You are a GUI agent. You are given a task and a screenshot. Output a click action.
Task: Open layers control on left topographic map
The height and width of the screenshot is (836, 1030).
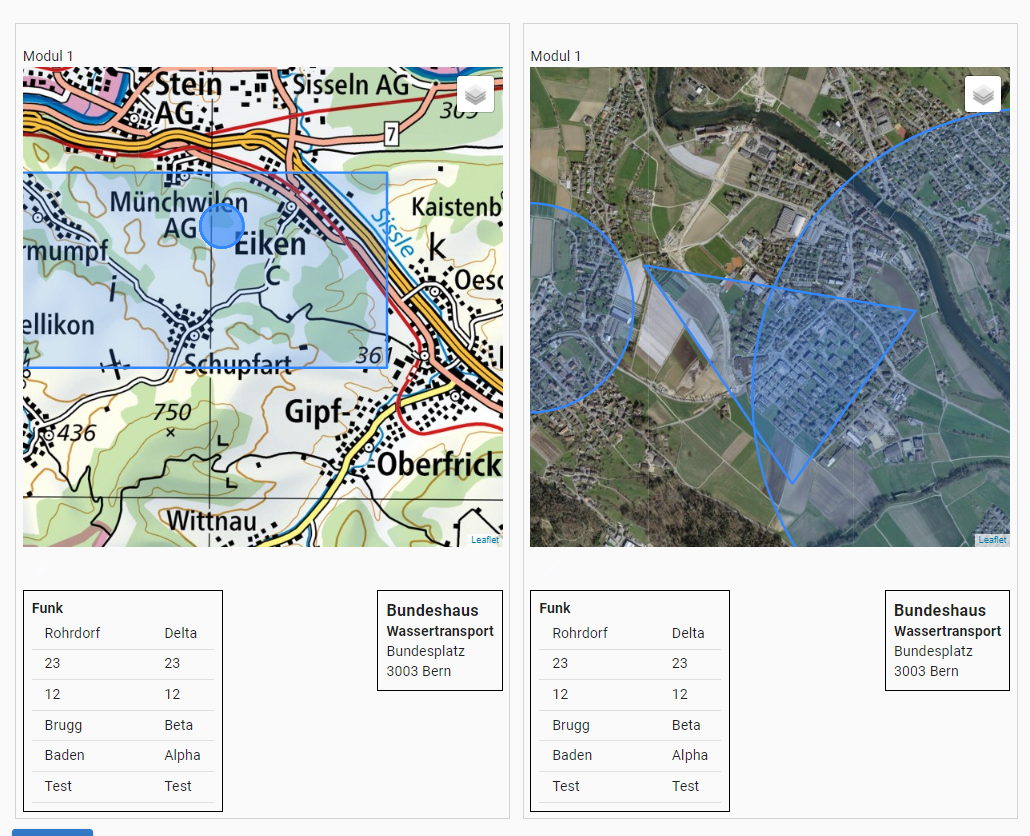[x=475, y=95]
